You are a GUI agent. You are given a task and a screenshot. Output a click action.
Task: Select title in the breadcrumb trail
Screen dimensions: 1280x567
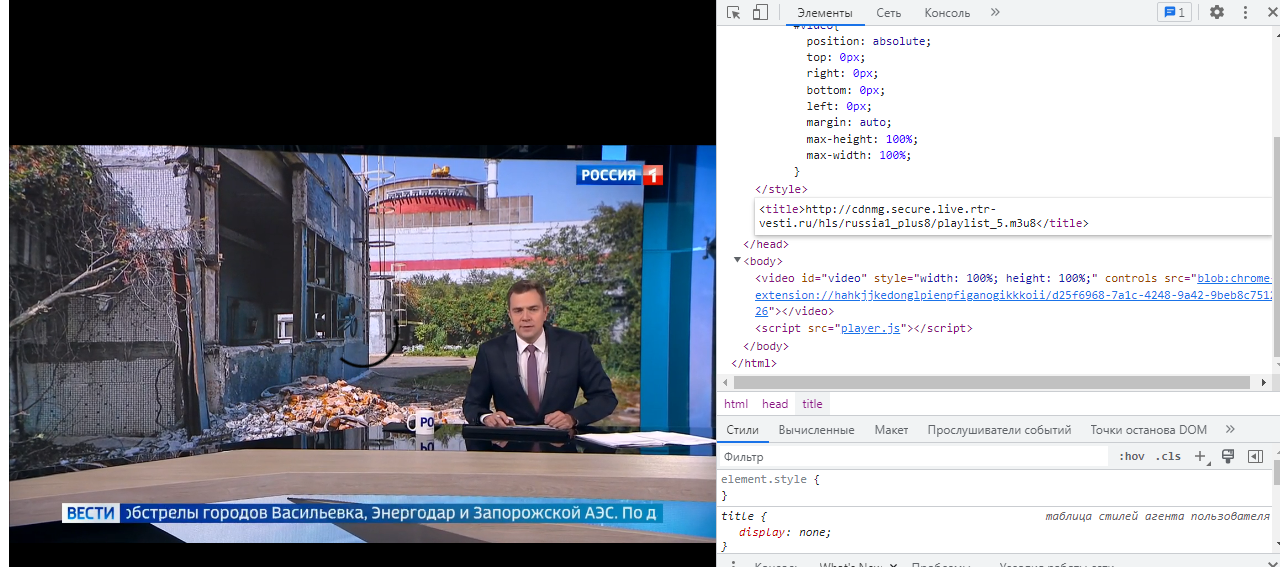[x=812, y=404]
